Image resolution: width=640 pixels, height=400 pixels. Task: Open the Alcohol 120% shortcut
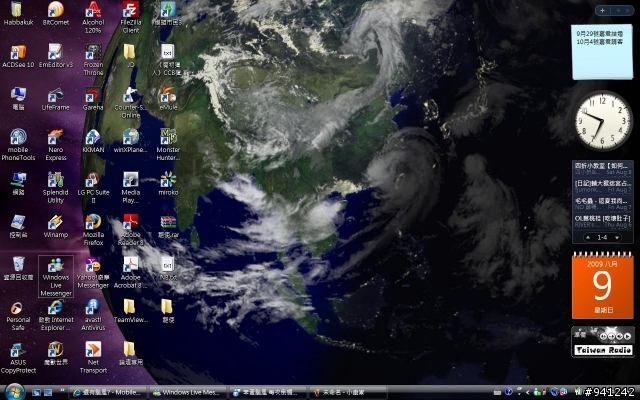click(x=93, y=17)
